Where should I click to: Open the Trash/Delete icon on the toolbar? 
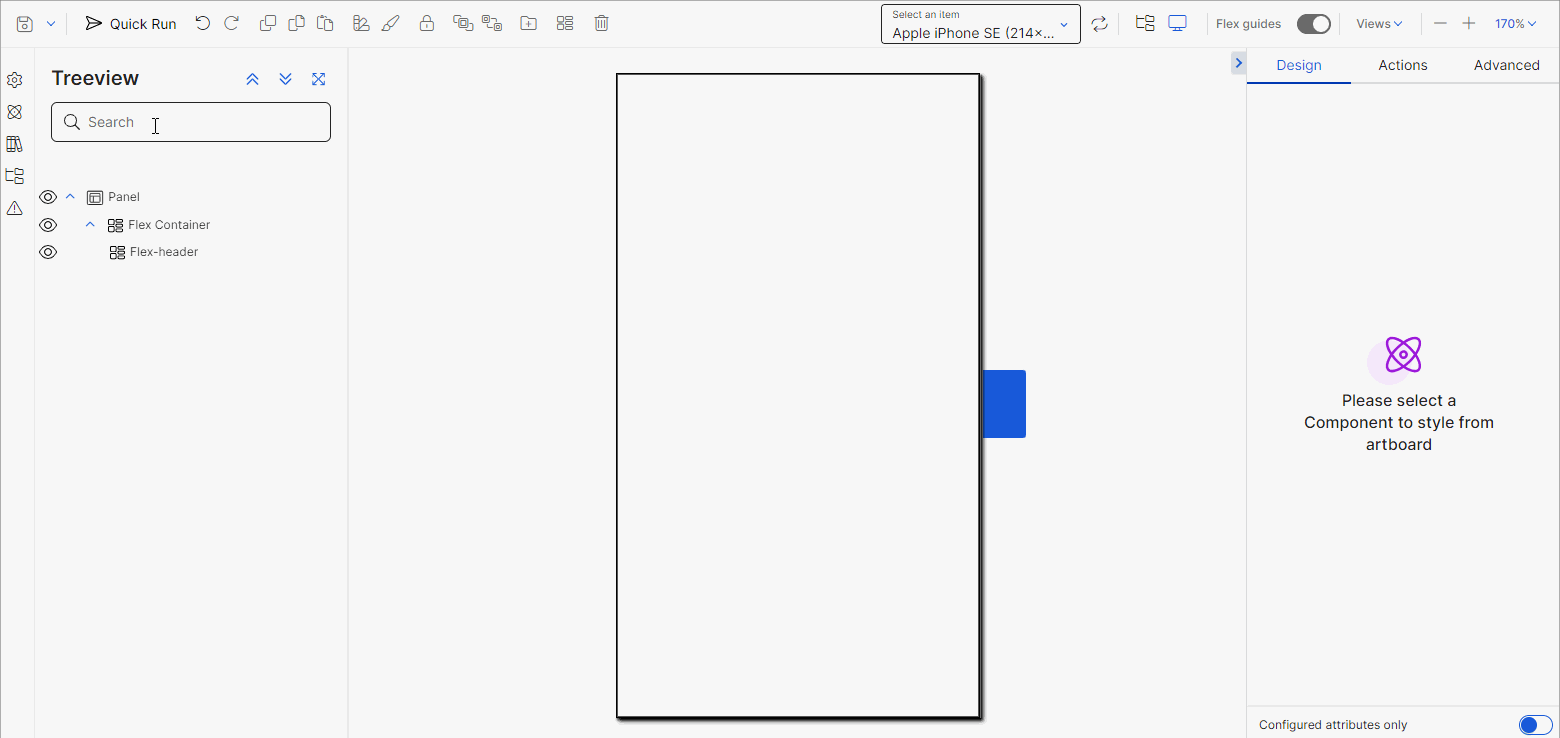coord(601,22)
